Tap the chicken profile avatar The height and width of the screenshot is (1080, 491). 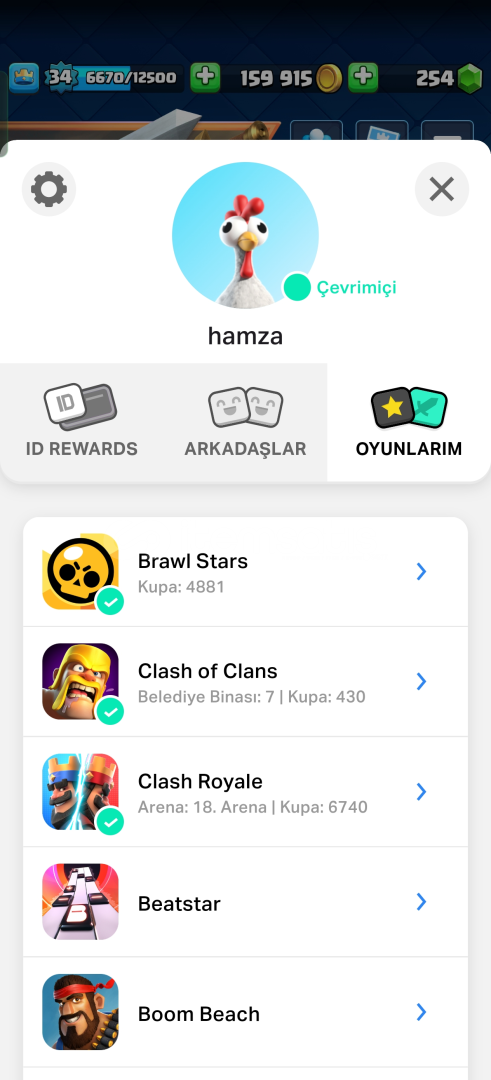(245, 236)
